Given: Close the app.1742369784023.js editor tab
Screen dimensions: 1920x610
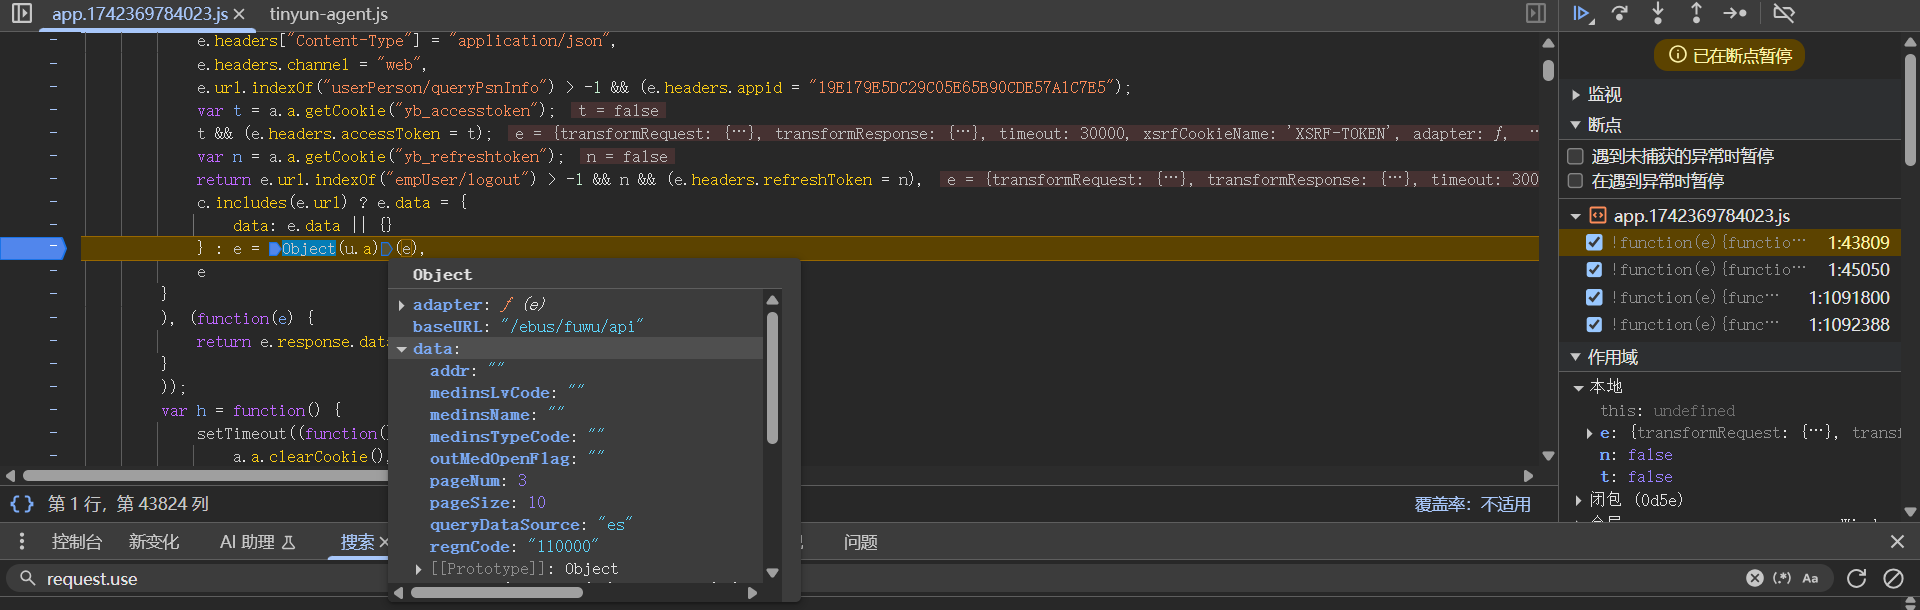Looking at the screenshot, I should click(239, 14).
